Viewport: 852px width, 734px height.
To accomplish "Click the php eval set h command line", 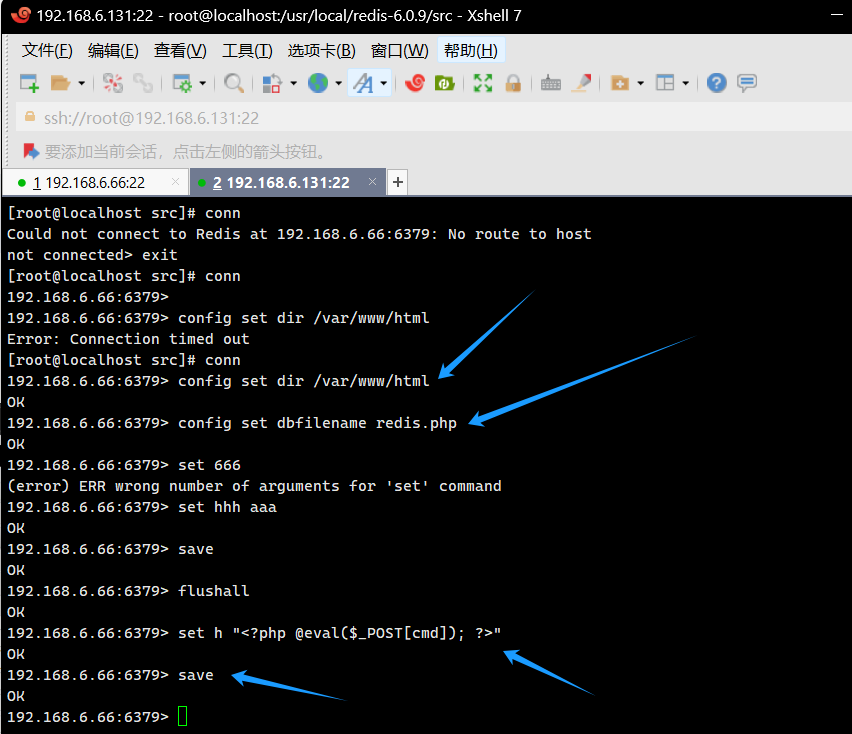I will [x=254, y=633].
